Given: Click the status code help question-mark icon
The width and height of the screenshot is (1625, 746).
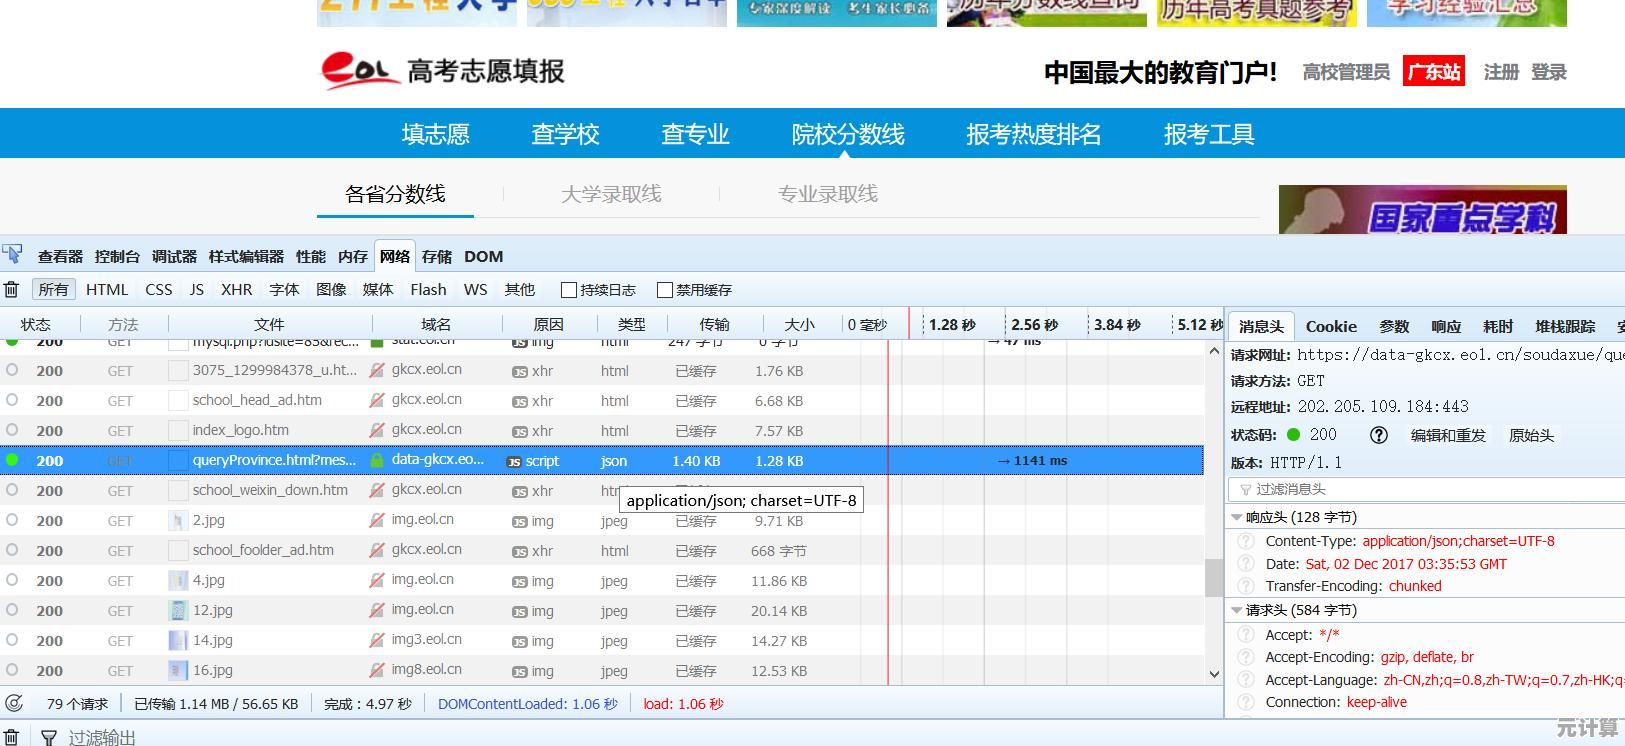Looking at the screenshot, I should click(x=1378, y=435).
